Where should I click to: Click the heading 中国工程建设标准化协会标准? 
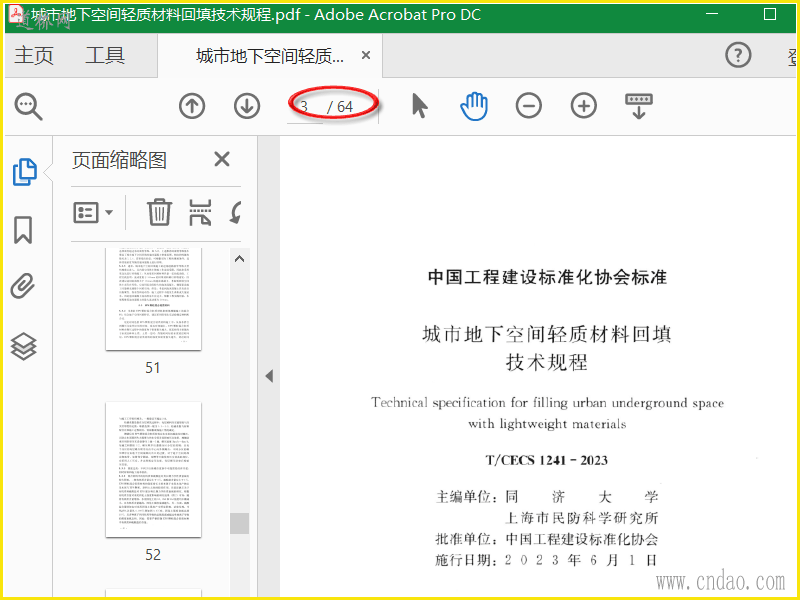point(547,277)
